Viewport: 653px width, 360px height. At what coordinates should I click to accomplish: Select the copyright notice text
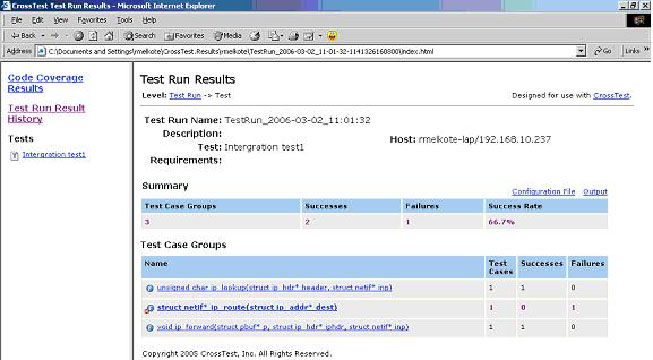pyautogui.click(x=237, y=354)
